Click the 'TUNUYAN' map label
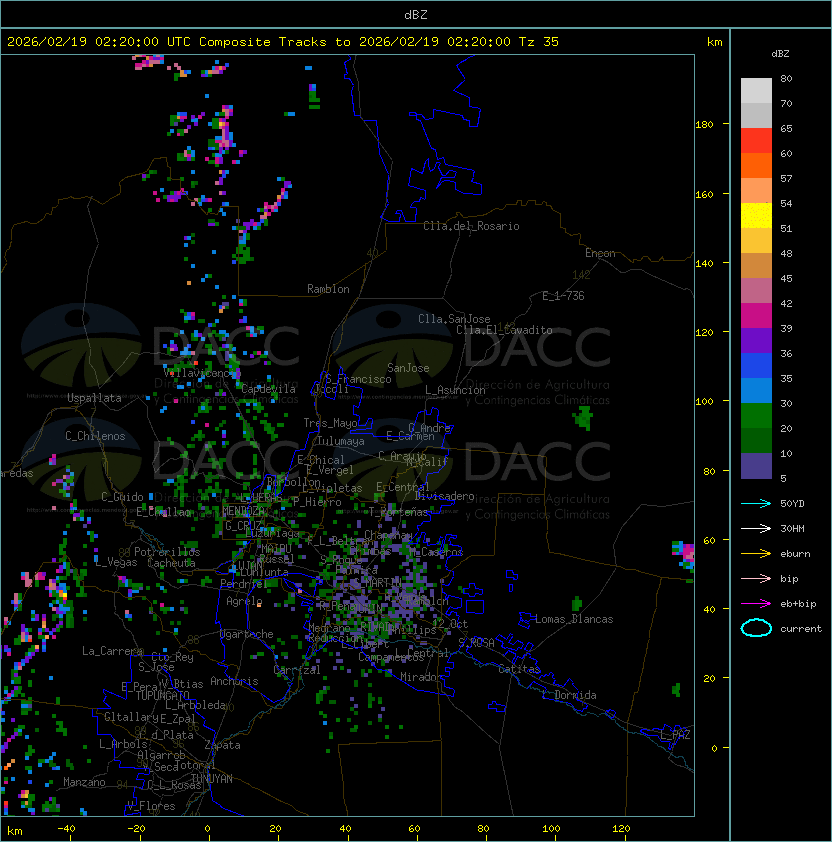 tap(212, 779)
